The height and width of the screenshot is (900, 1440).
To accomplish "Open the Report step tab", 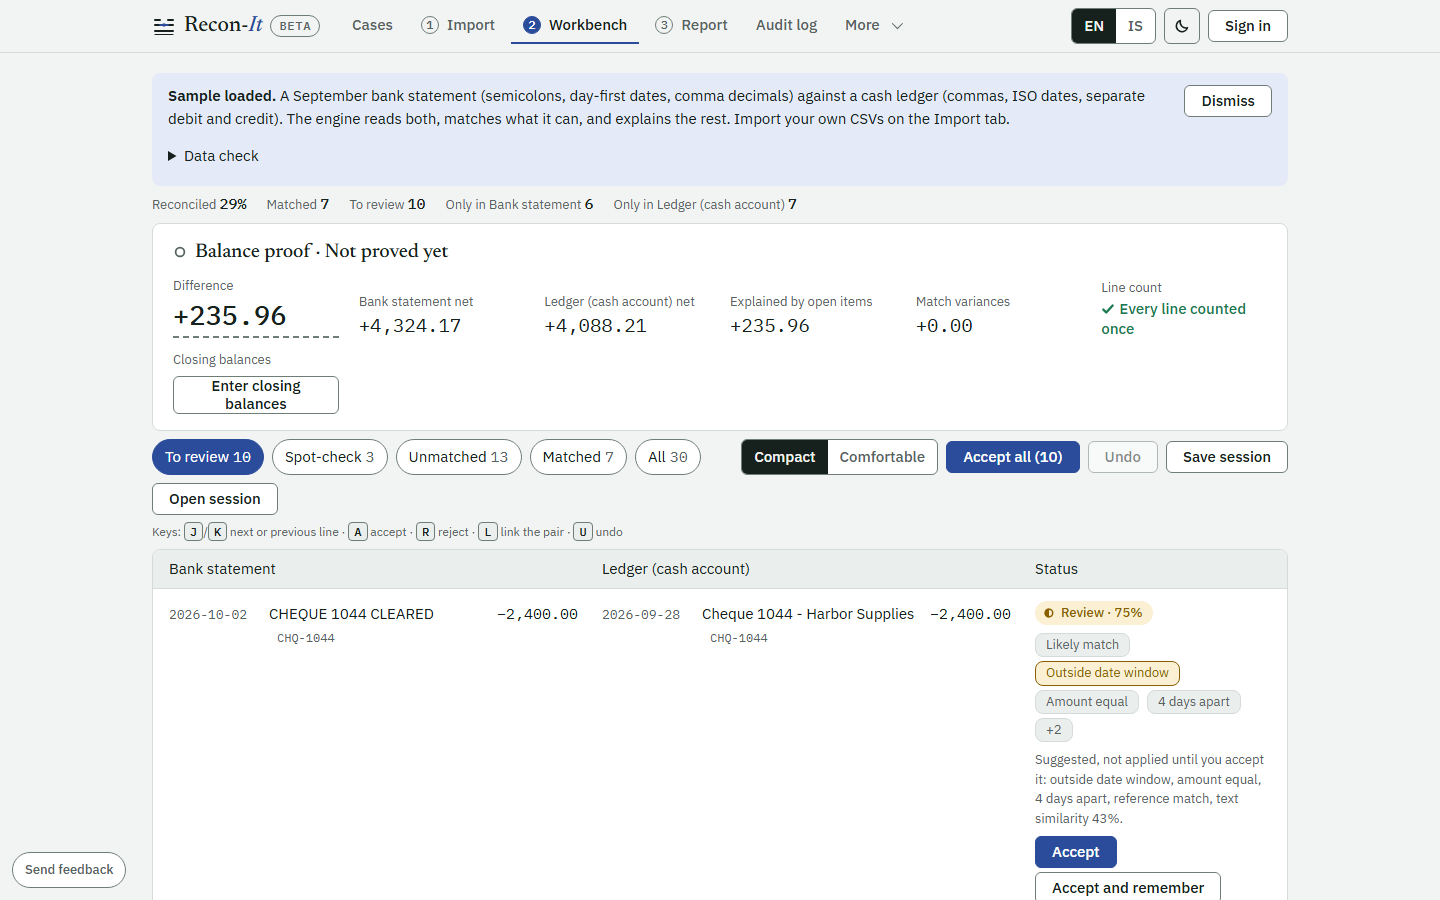I will (x=691, y=26).
